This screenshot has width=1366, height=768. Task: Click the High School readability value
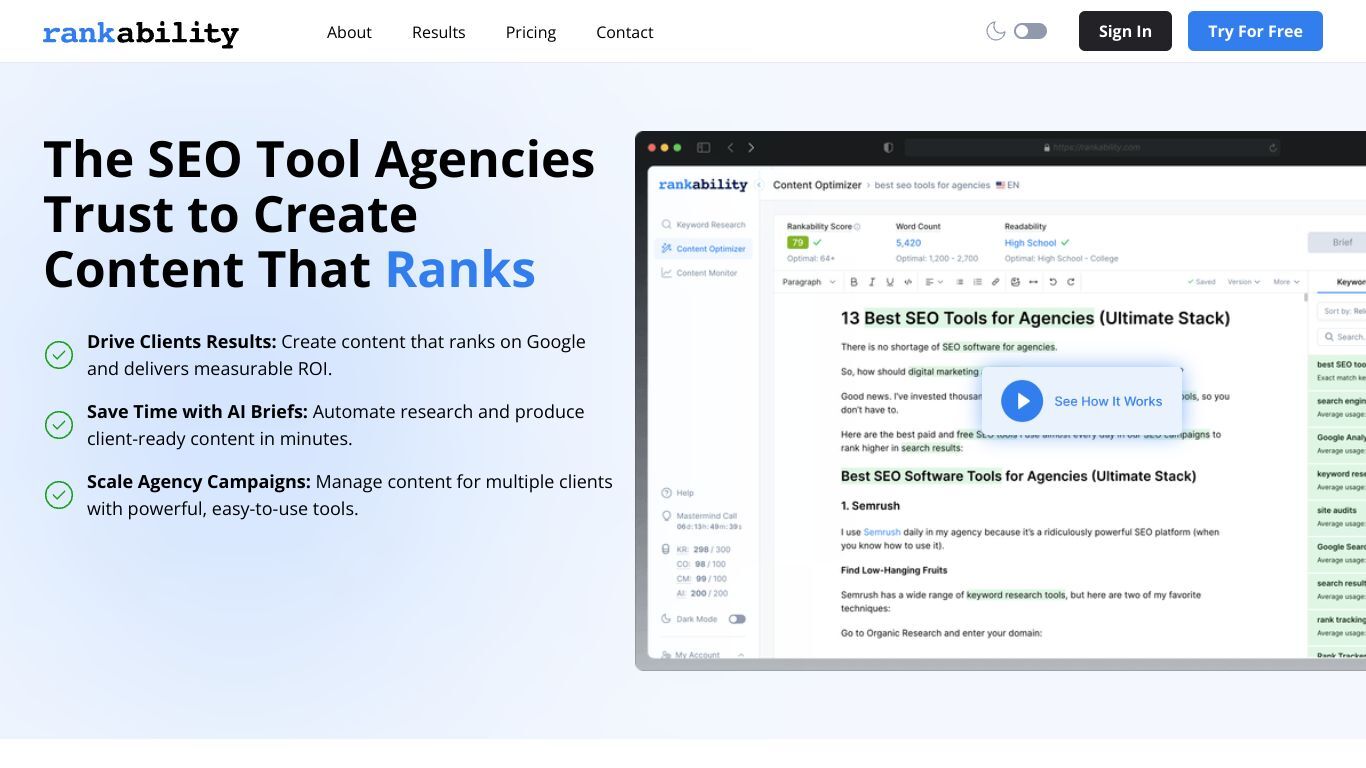coord(1030,243)
